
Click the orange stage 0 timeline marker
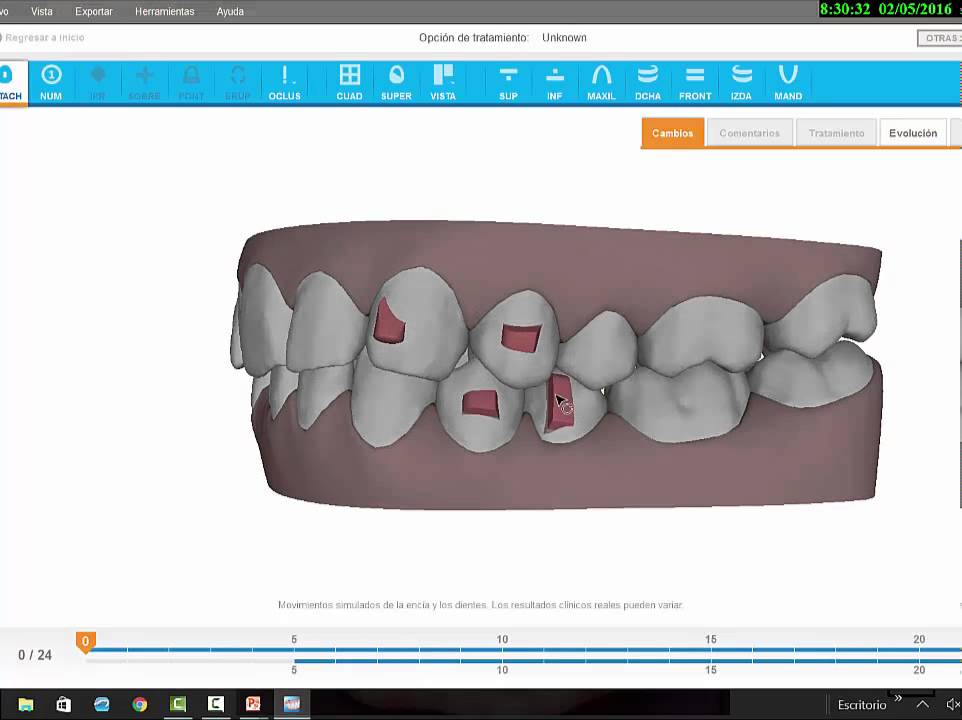point(85,642)
